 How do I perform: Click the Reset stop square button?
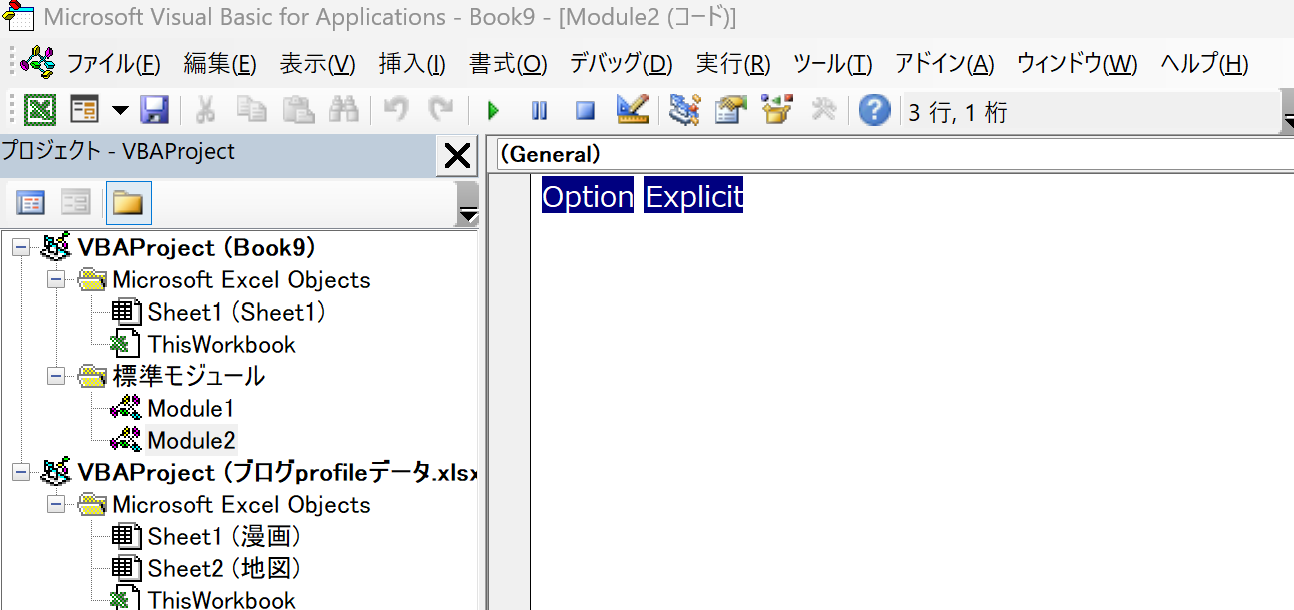tap(586, 110)
